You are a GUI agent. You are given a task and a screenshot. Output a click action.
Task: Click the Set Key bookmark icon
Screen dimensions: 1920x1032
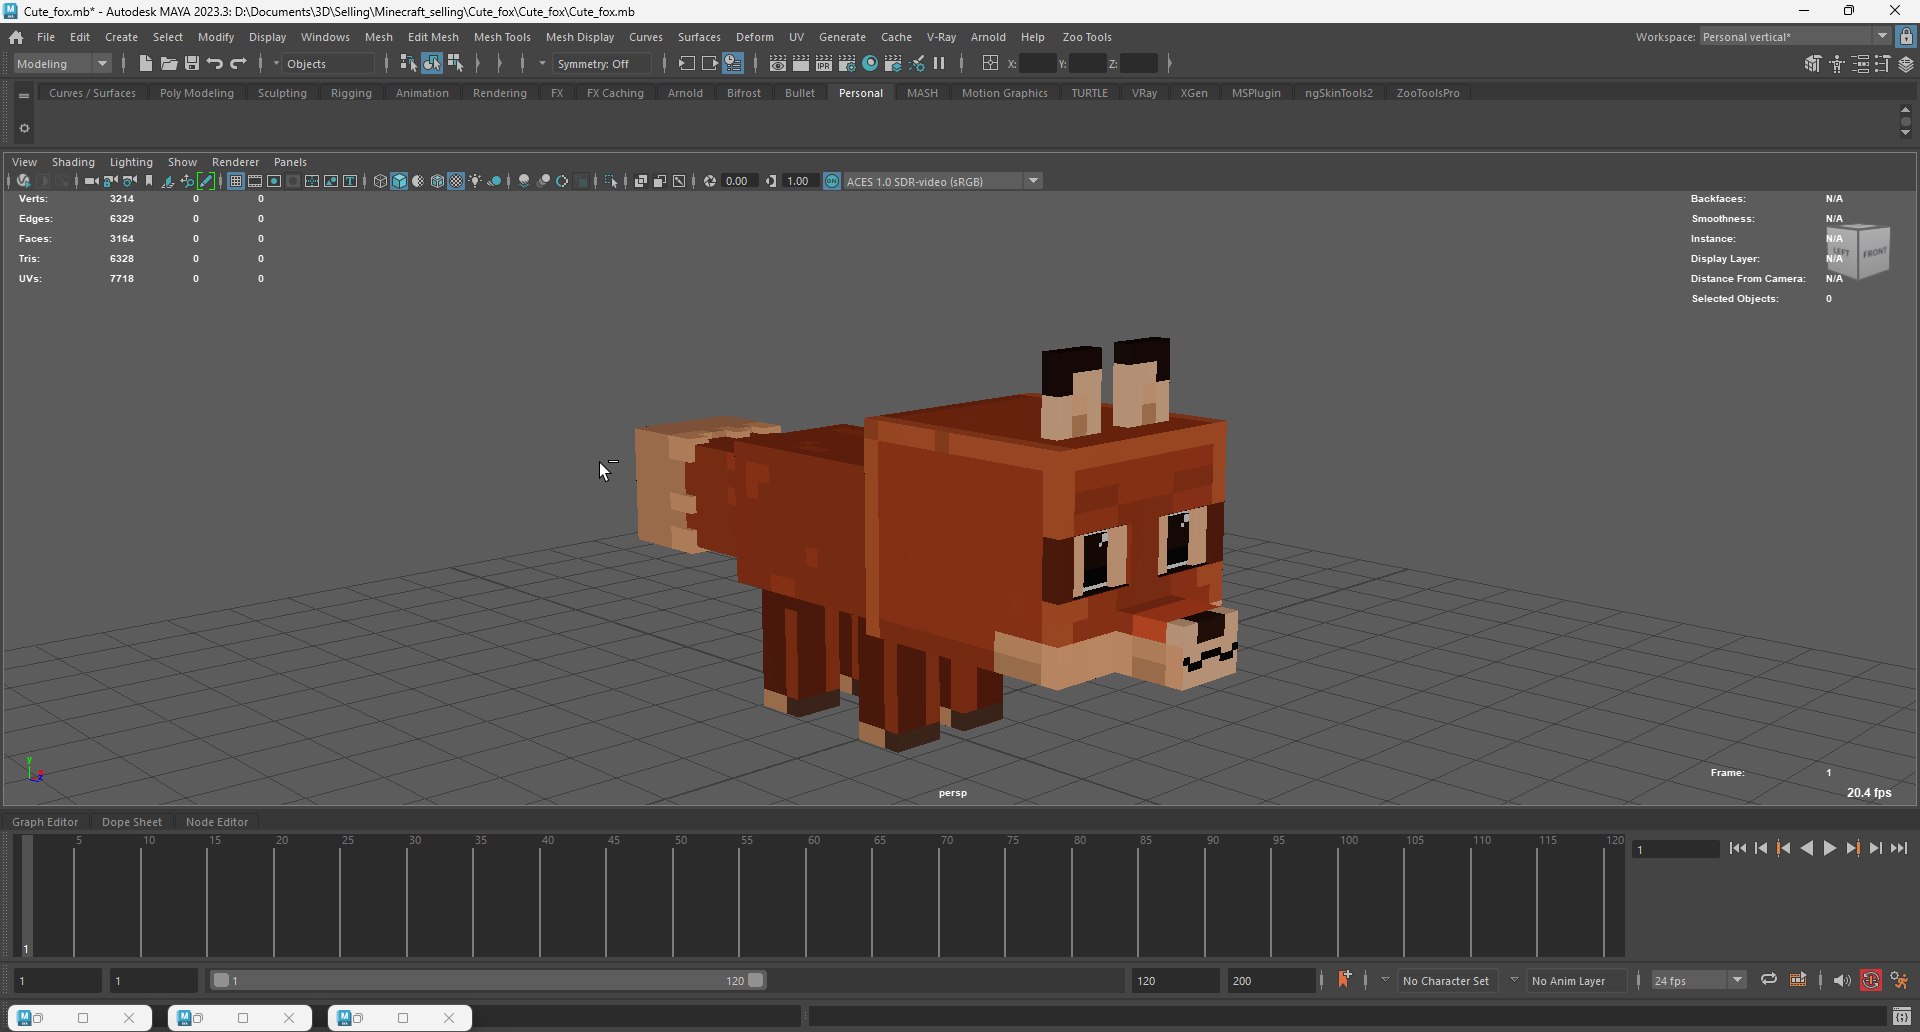point(1344,980)
